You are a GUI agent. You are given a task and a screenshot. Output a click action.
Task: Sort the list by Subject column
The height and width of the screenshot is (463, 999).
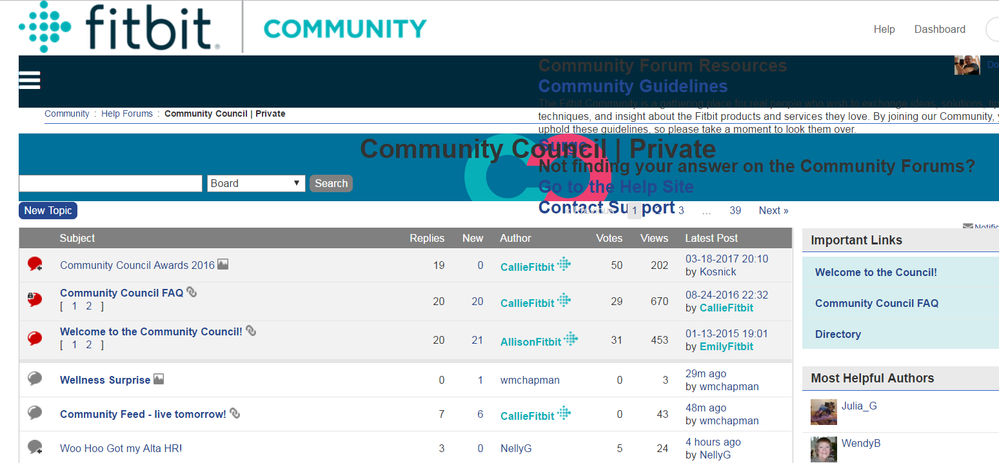coord(77,238)
